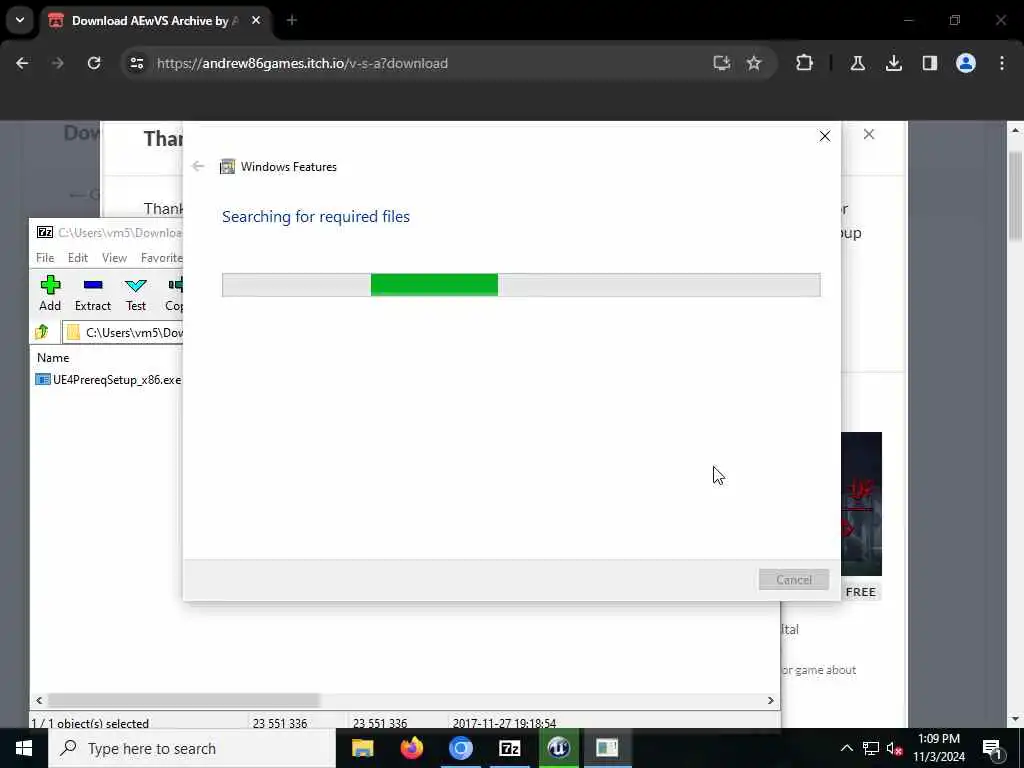View site information icon in address bar
This screenshot has width=1024, height=768.
tap(136, 63)
